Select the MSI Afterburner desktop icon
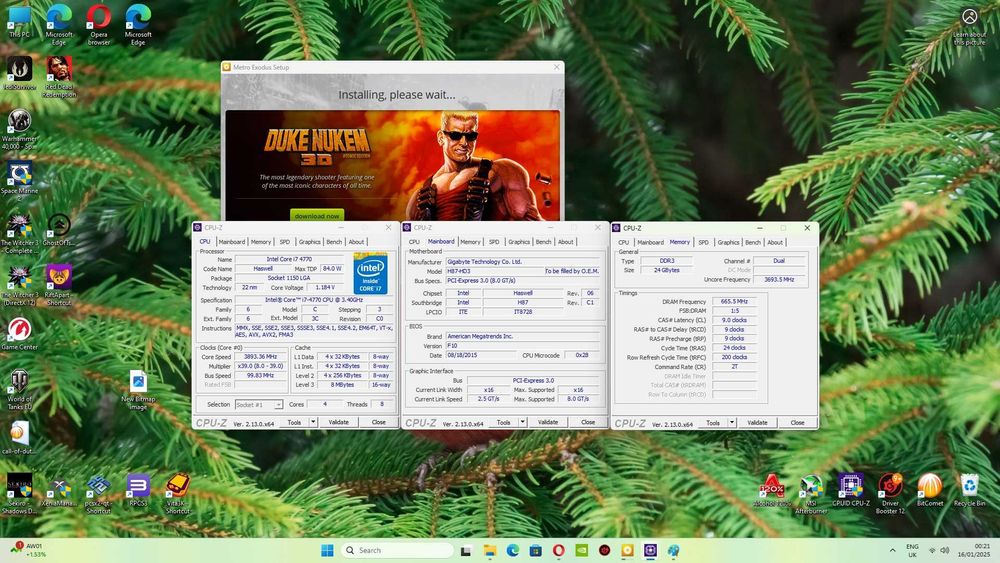The width and height of the screenshot is (1000, 563). click(x=811, y=494)
